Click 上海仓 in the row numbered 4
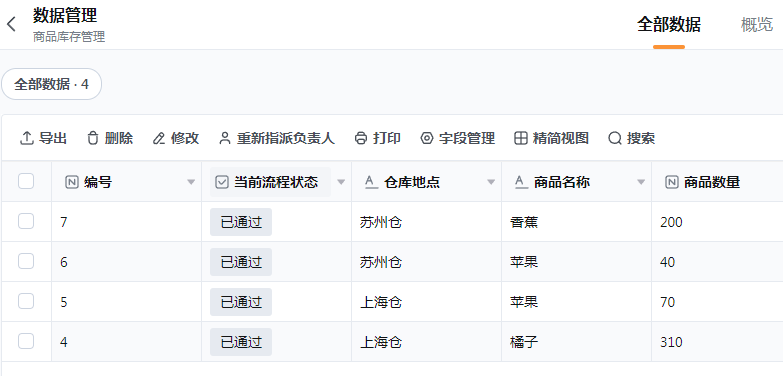The height and width of the screenshot is (376, 783). (381, 342)
